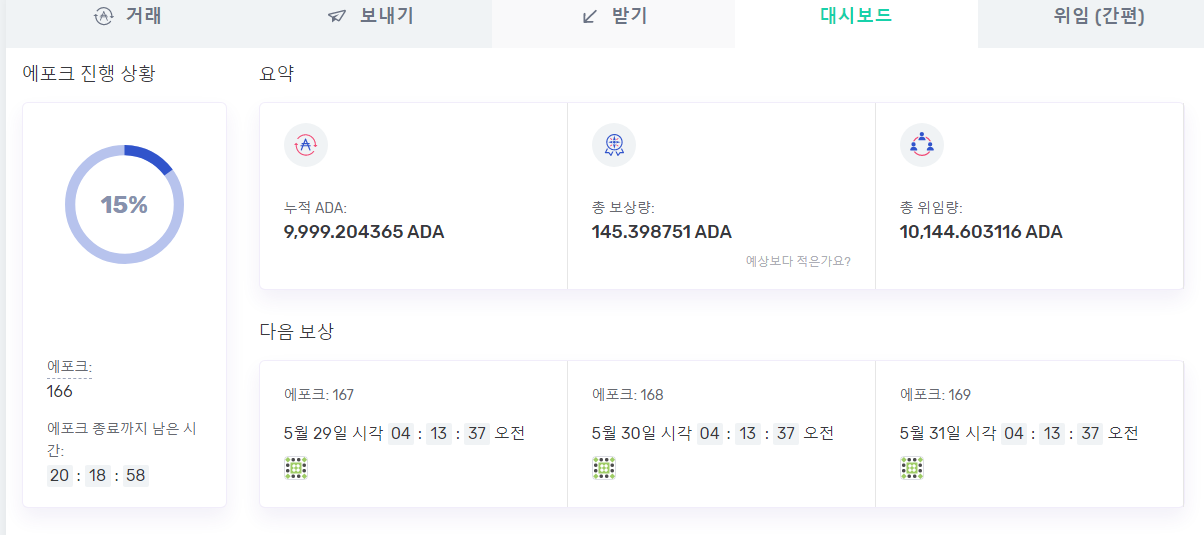Click the stake pool identicon for epoch 168

pyautogui.click(x=603, y=468)
